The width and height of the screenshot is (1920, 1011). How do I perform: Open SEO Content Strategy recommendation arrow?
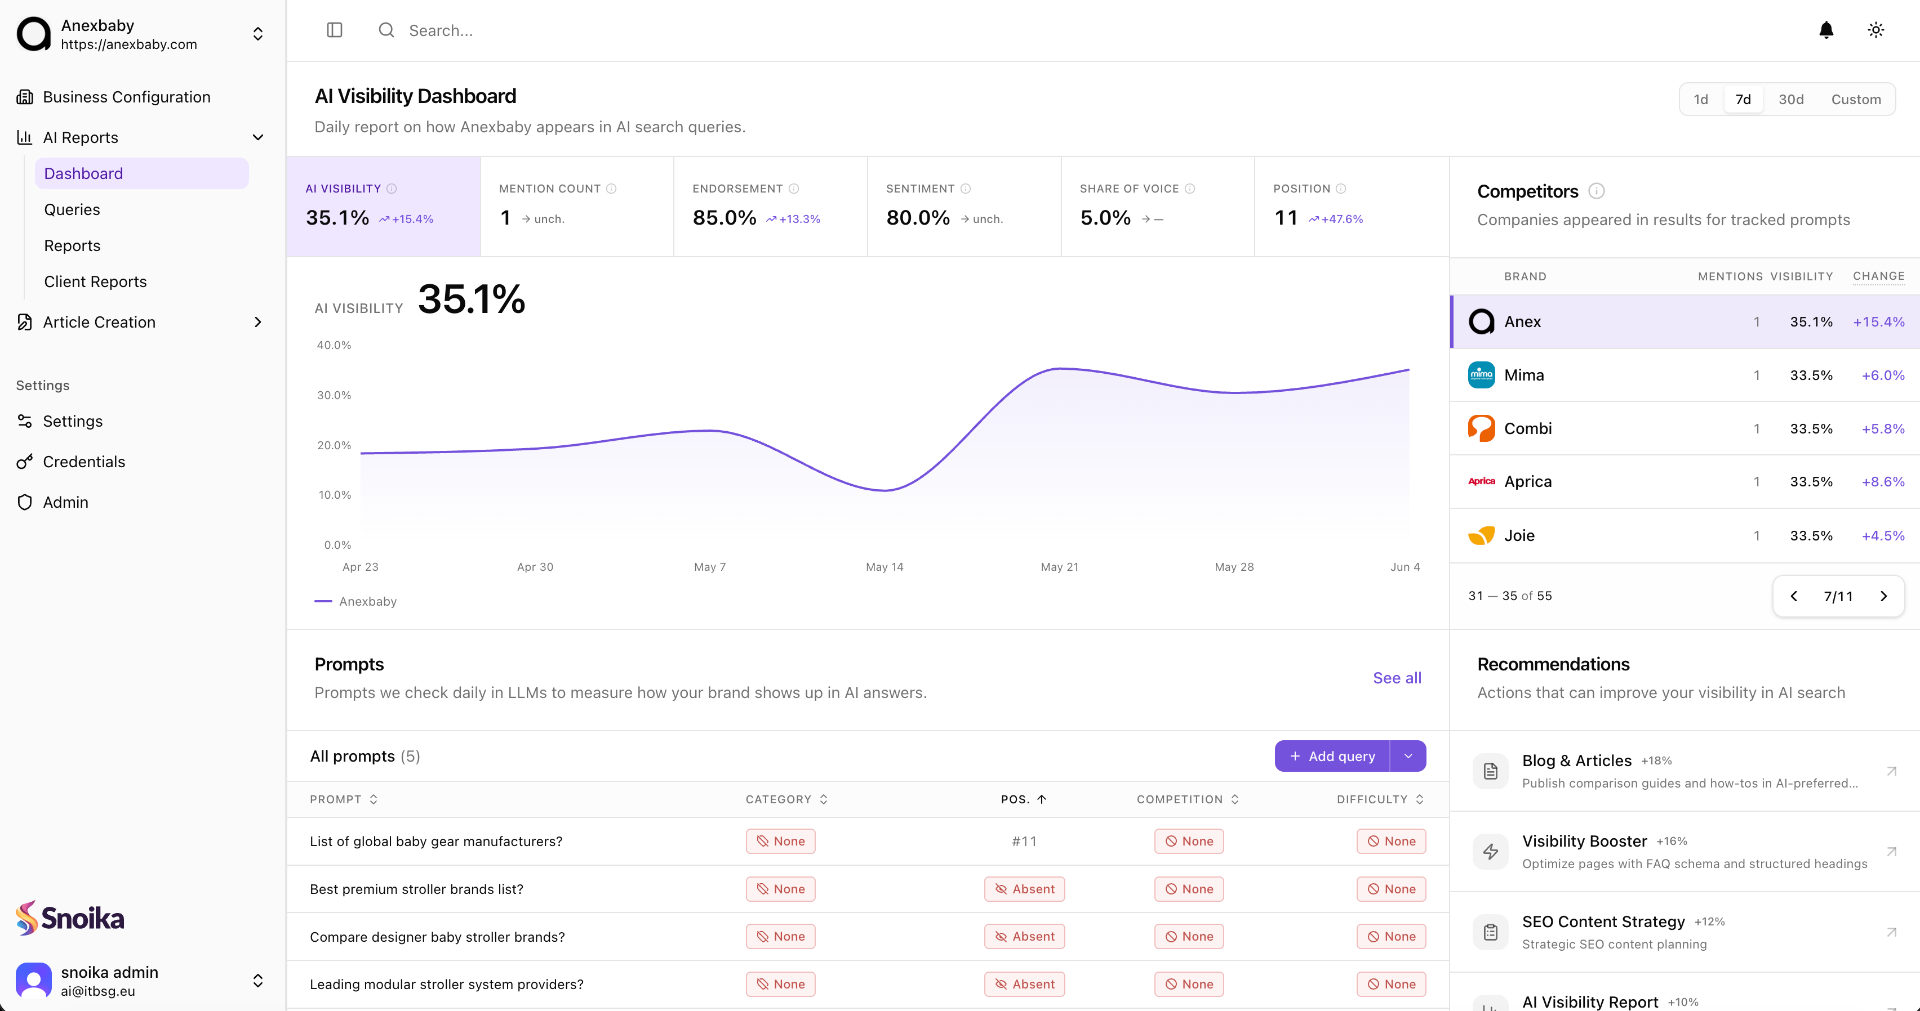(x=1891, y=932)
